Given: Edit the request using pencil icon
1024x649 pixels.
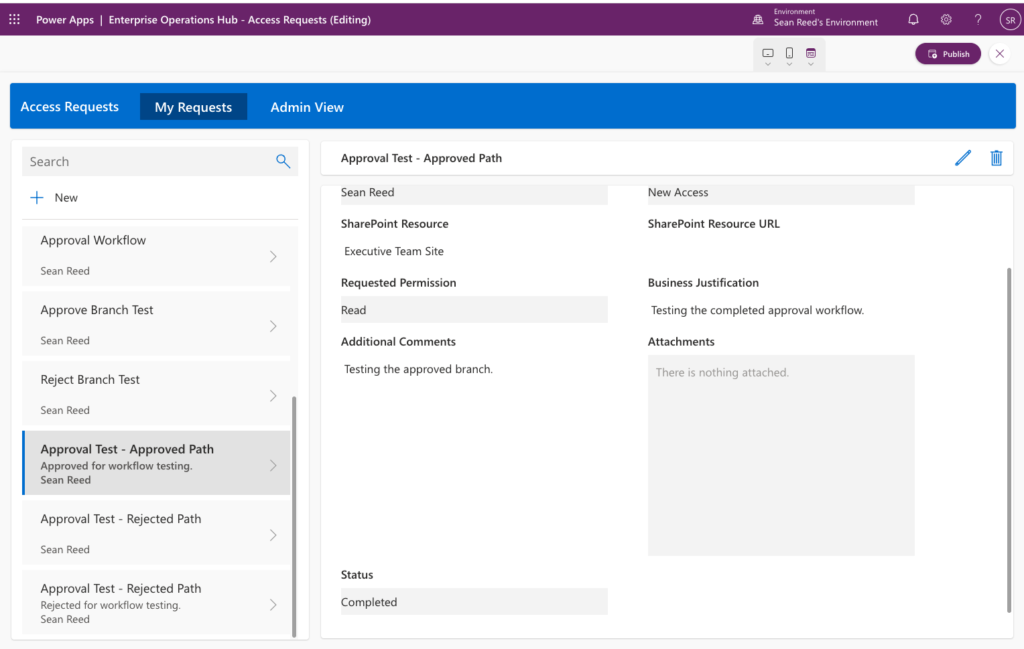Looking at the screenshot, I should point(963,158).
